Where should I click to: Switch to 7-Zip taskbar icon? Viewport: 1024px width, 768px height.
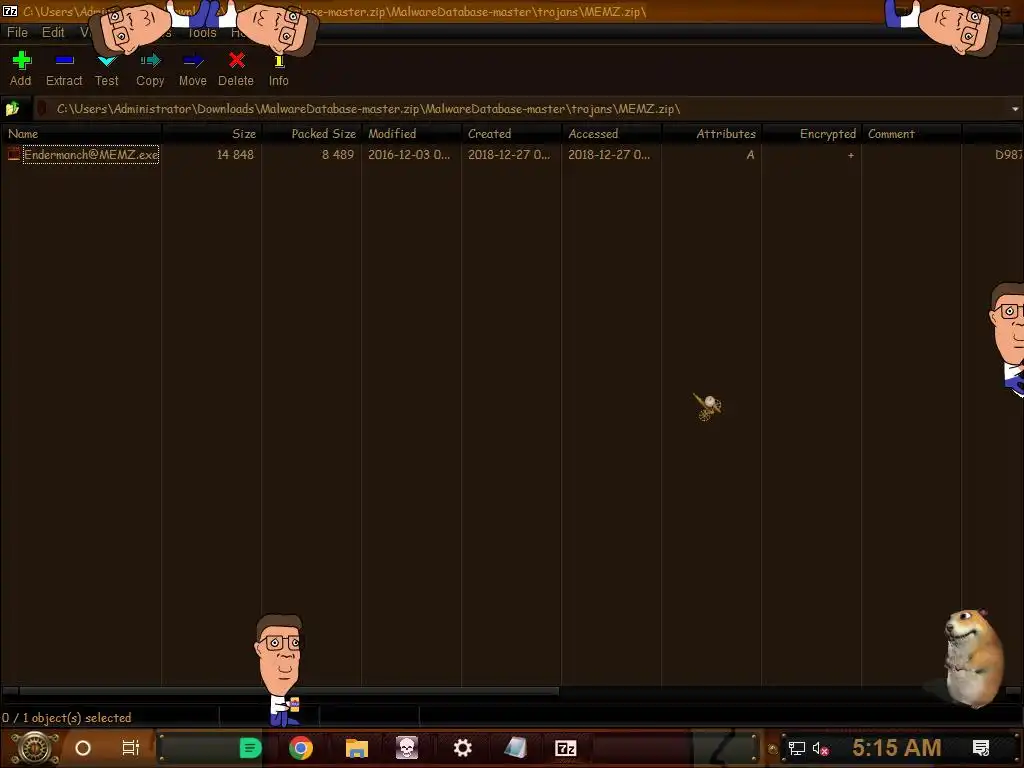pyautogui.click(x=566, y=748)
